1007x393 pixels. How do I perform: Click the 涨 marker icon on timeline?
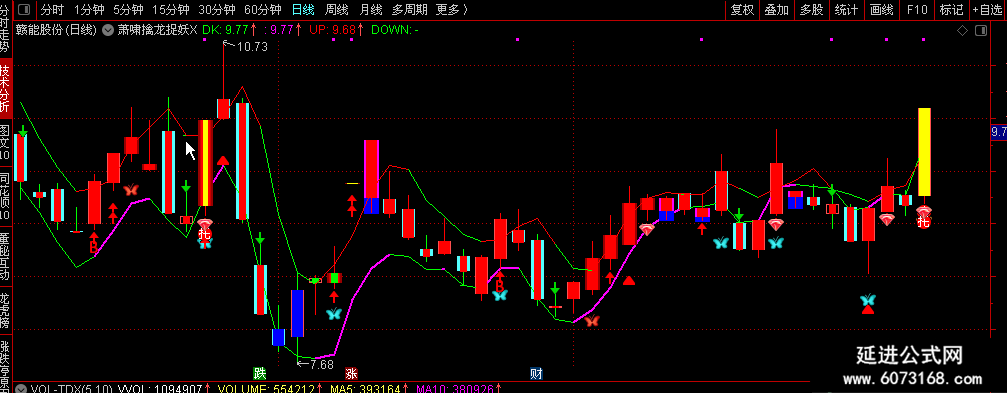tap(351, 373)
